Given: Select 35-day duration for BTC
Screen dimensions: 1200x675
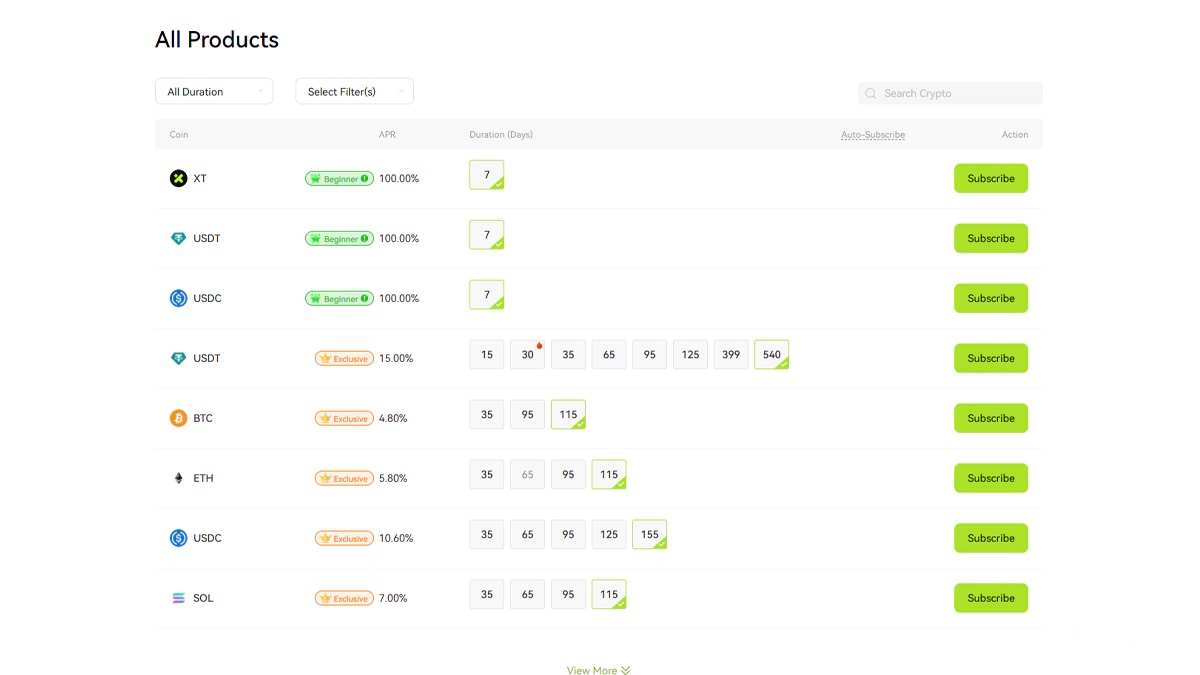Looking at the screenshot, I should (487, 415).
